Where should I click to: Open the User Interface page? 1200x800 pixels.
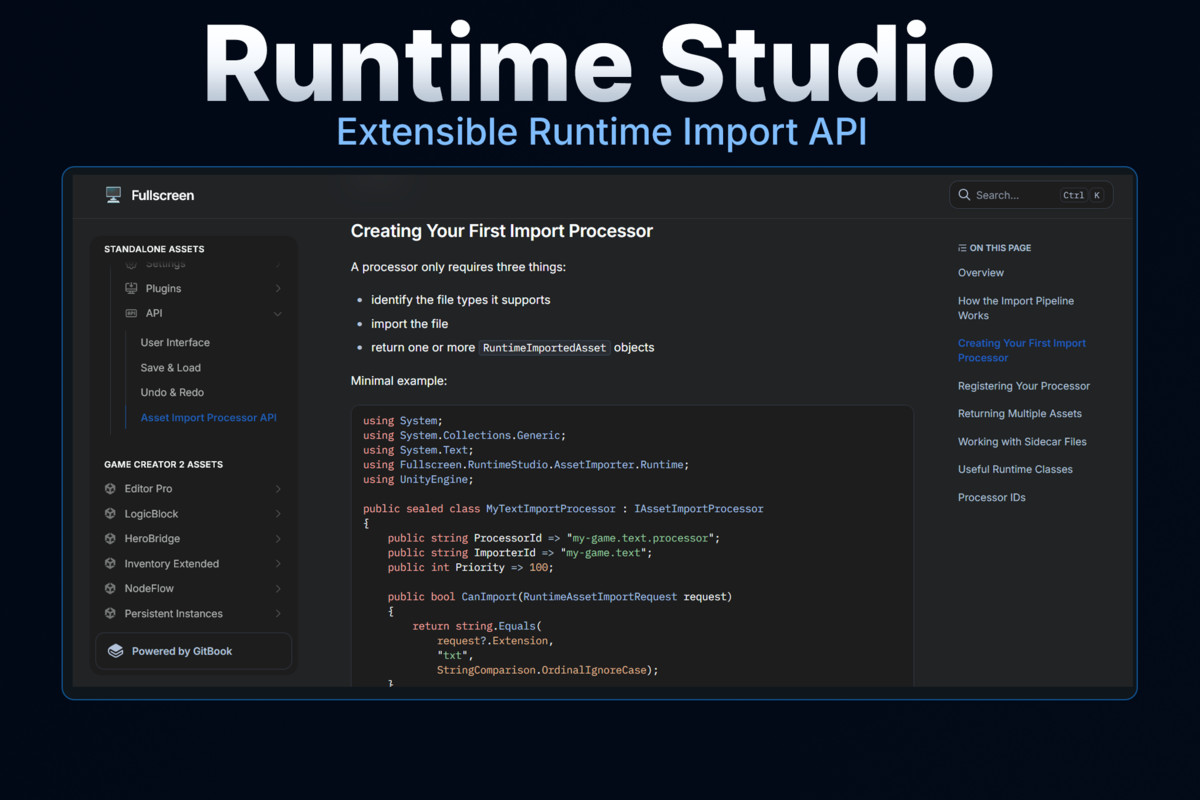coord(175,343)
